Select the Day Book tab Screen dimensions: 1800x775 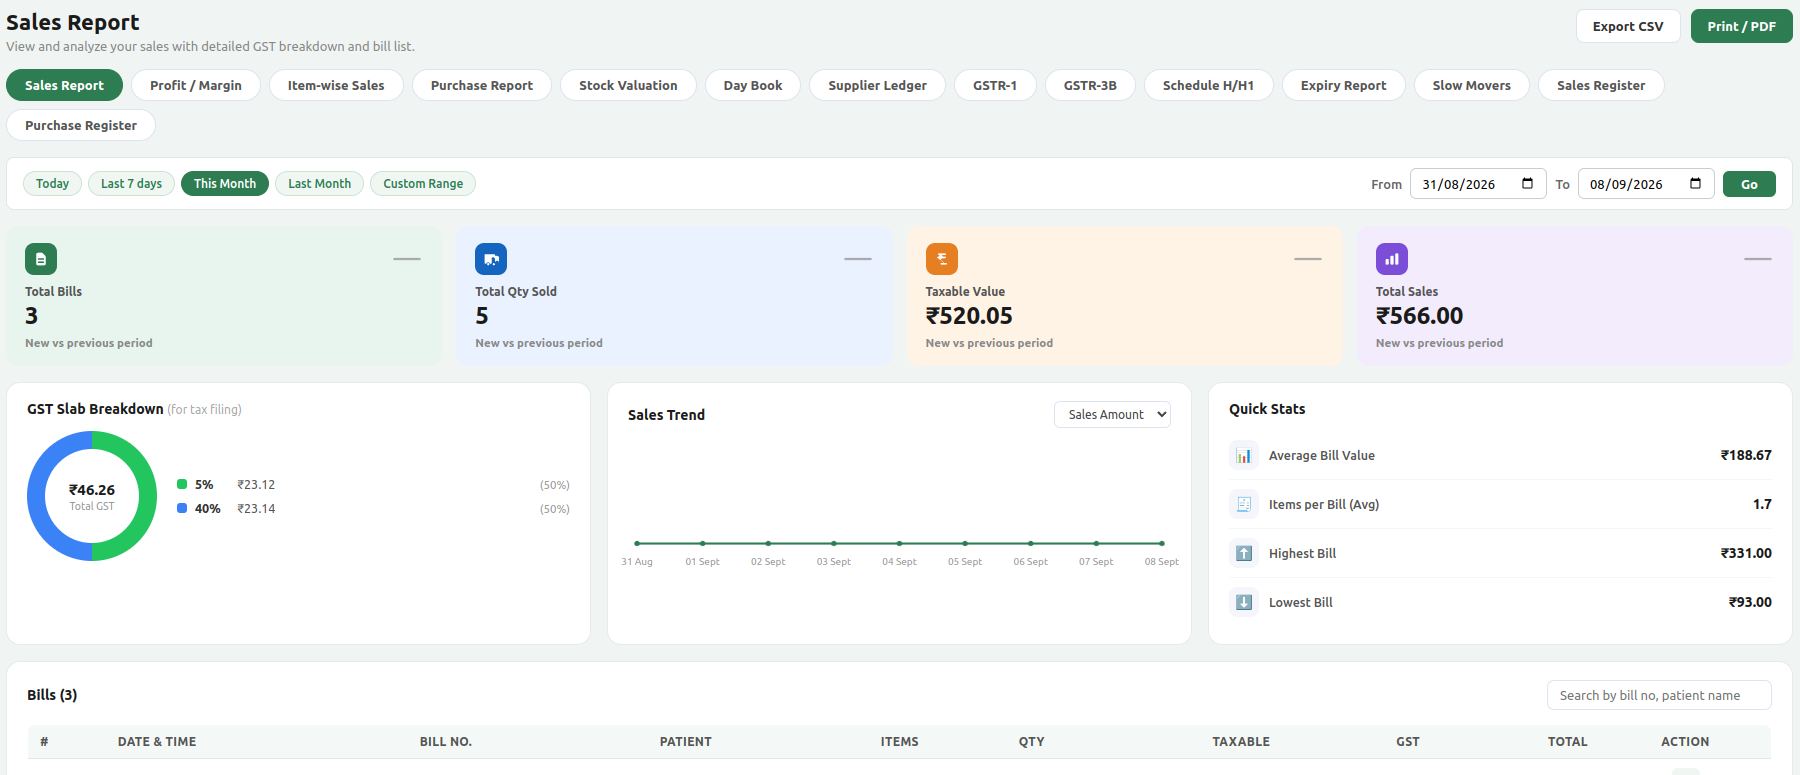point(753,86)
